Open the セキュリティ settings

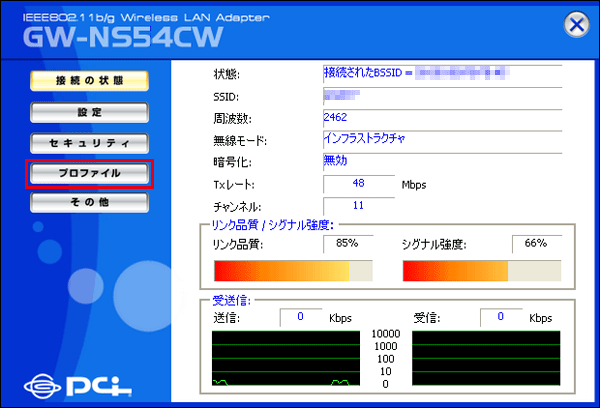point(89,143)
